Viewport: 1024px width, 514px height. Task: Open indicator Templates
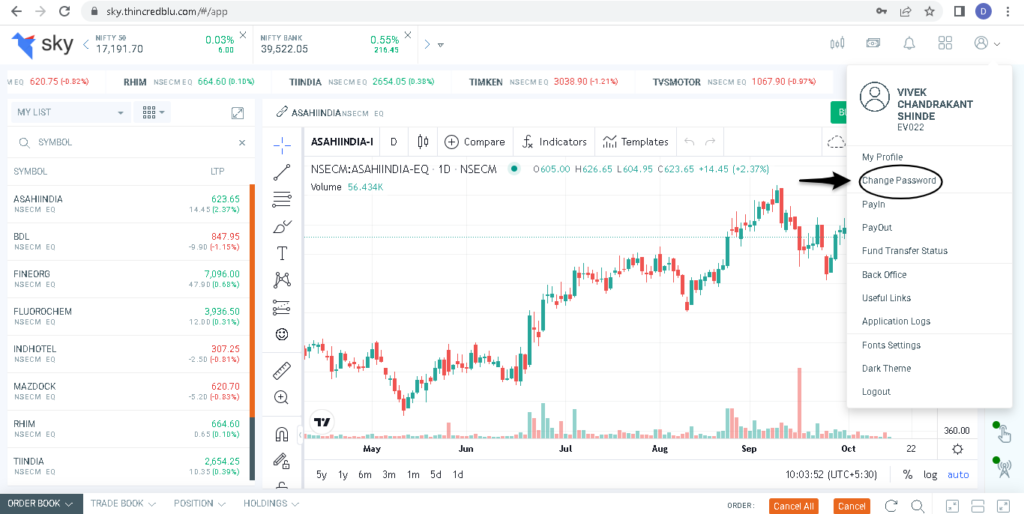pyautogui.click(x=635, y=142)
